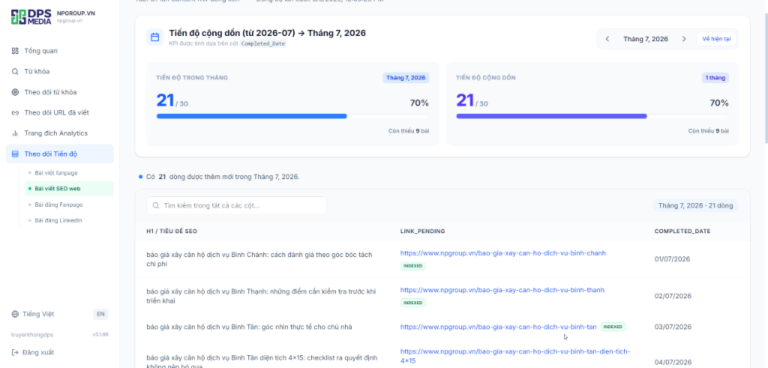The height and width of the screenshot is (368, 768).
Task: Click the search icon in the search box
Action: [x=156, y=206]
